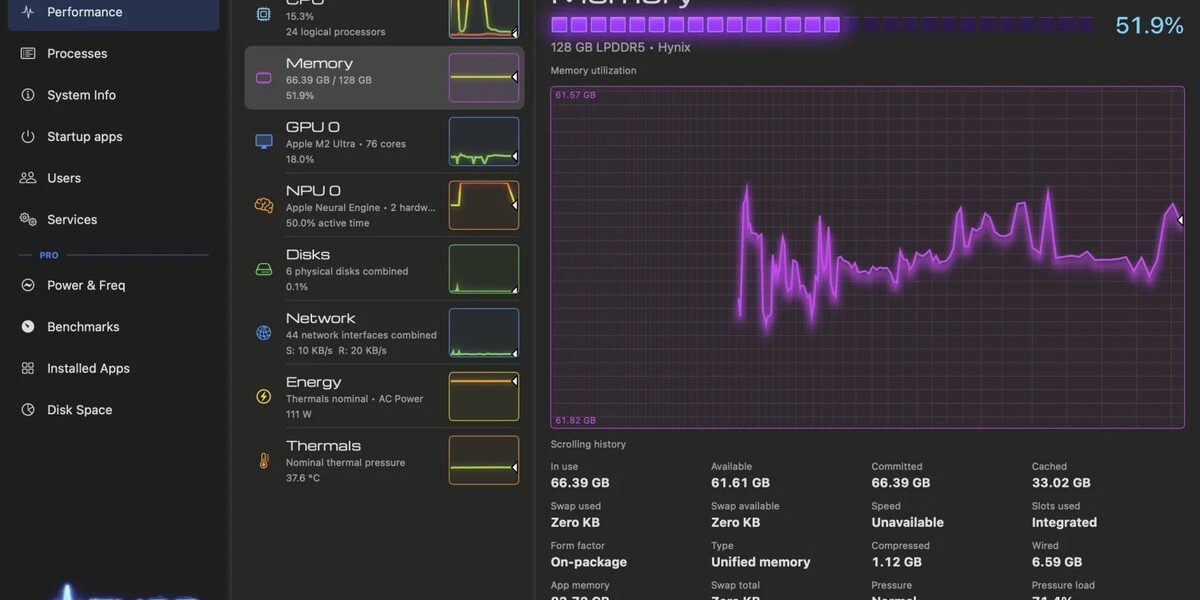Viewport: 1200px width, 600px height.
Task: Open the Users page
Action: tap(64, 178)
